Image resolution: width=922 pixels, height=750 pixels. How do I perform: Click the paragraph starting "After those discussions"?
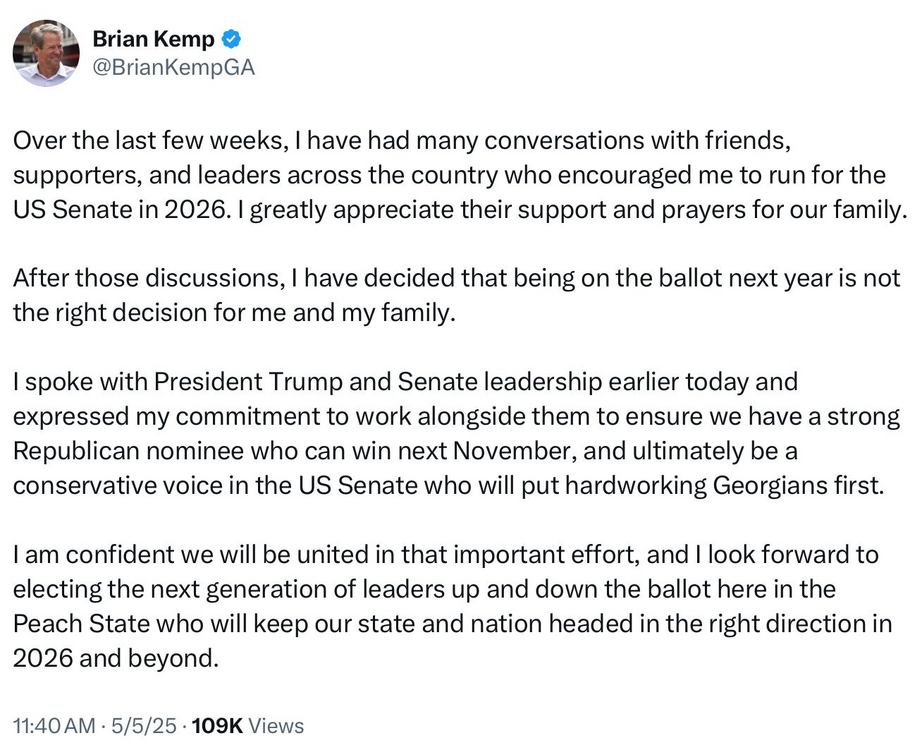450,296
